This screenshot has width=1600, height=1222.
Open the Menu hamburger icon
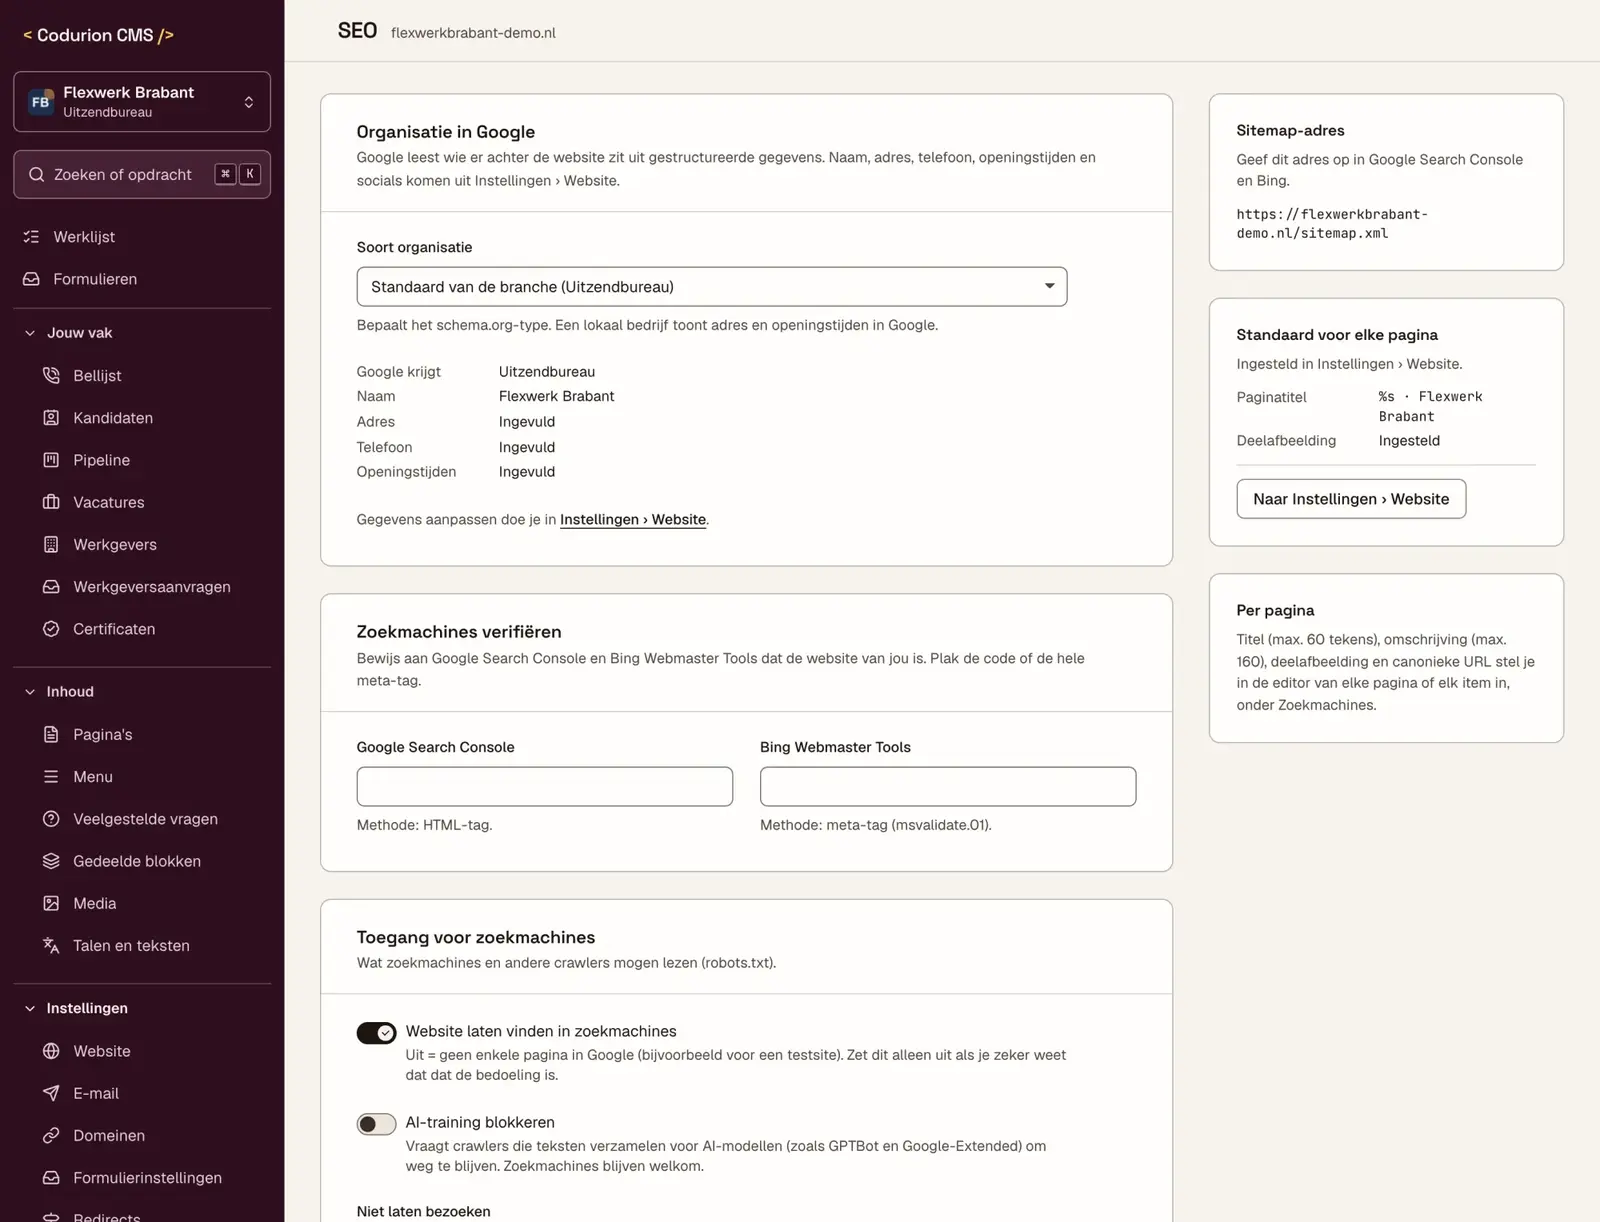(x=51, y=777)
